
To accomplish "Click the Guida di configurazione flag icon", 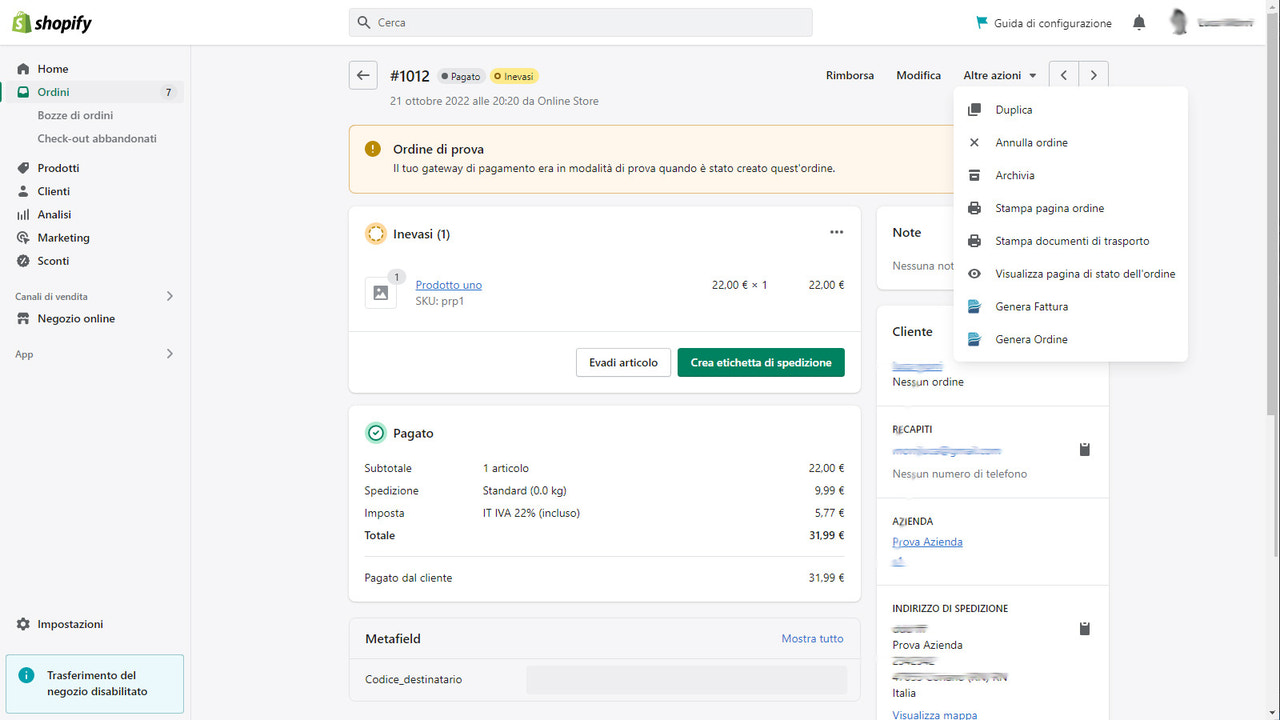I will point(982,22).
